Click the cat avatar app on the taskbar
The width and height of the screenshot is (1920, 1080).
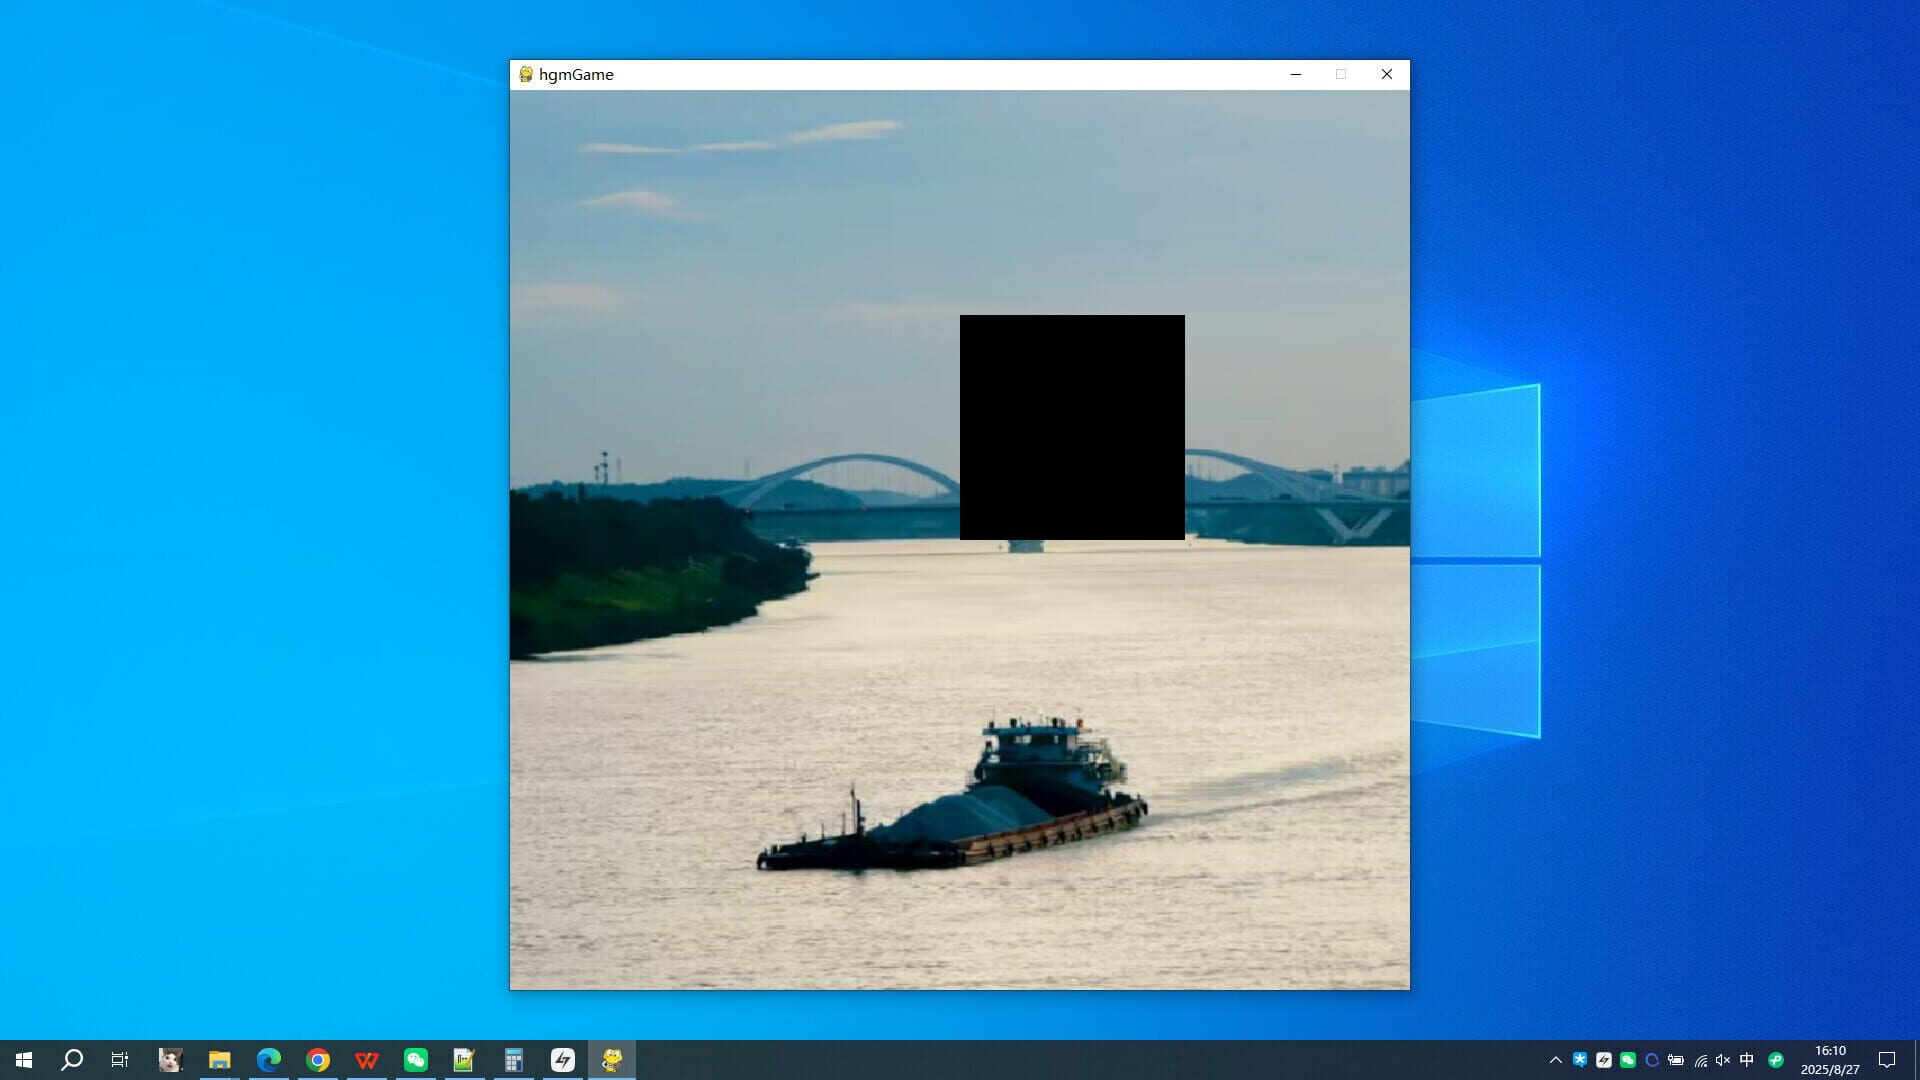coord(170,1059)
